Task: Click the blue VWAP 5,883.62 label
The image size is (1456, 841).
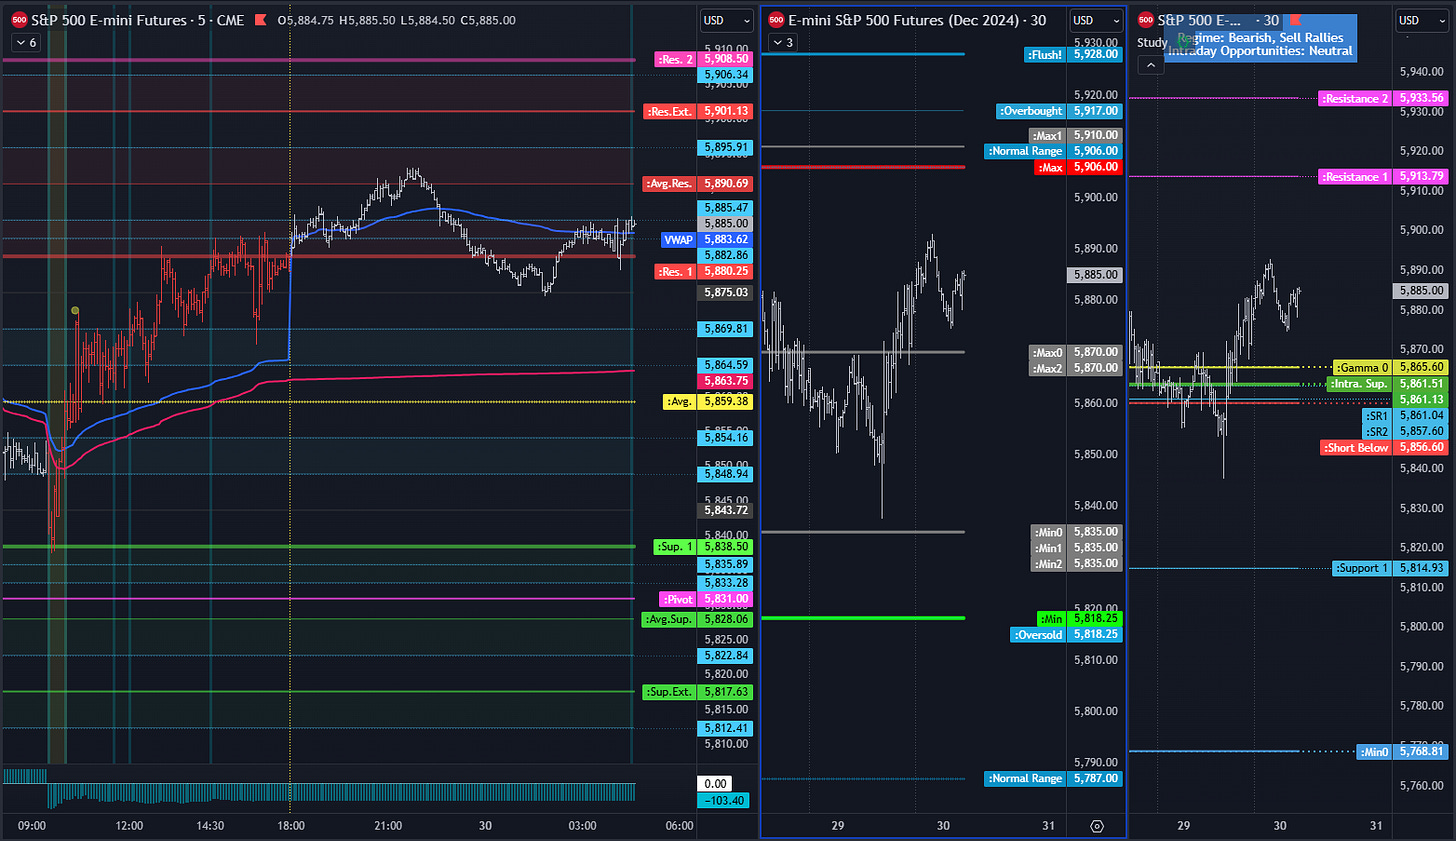Action: click(x=708, y=240)
